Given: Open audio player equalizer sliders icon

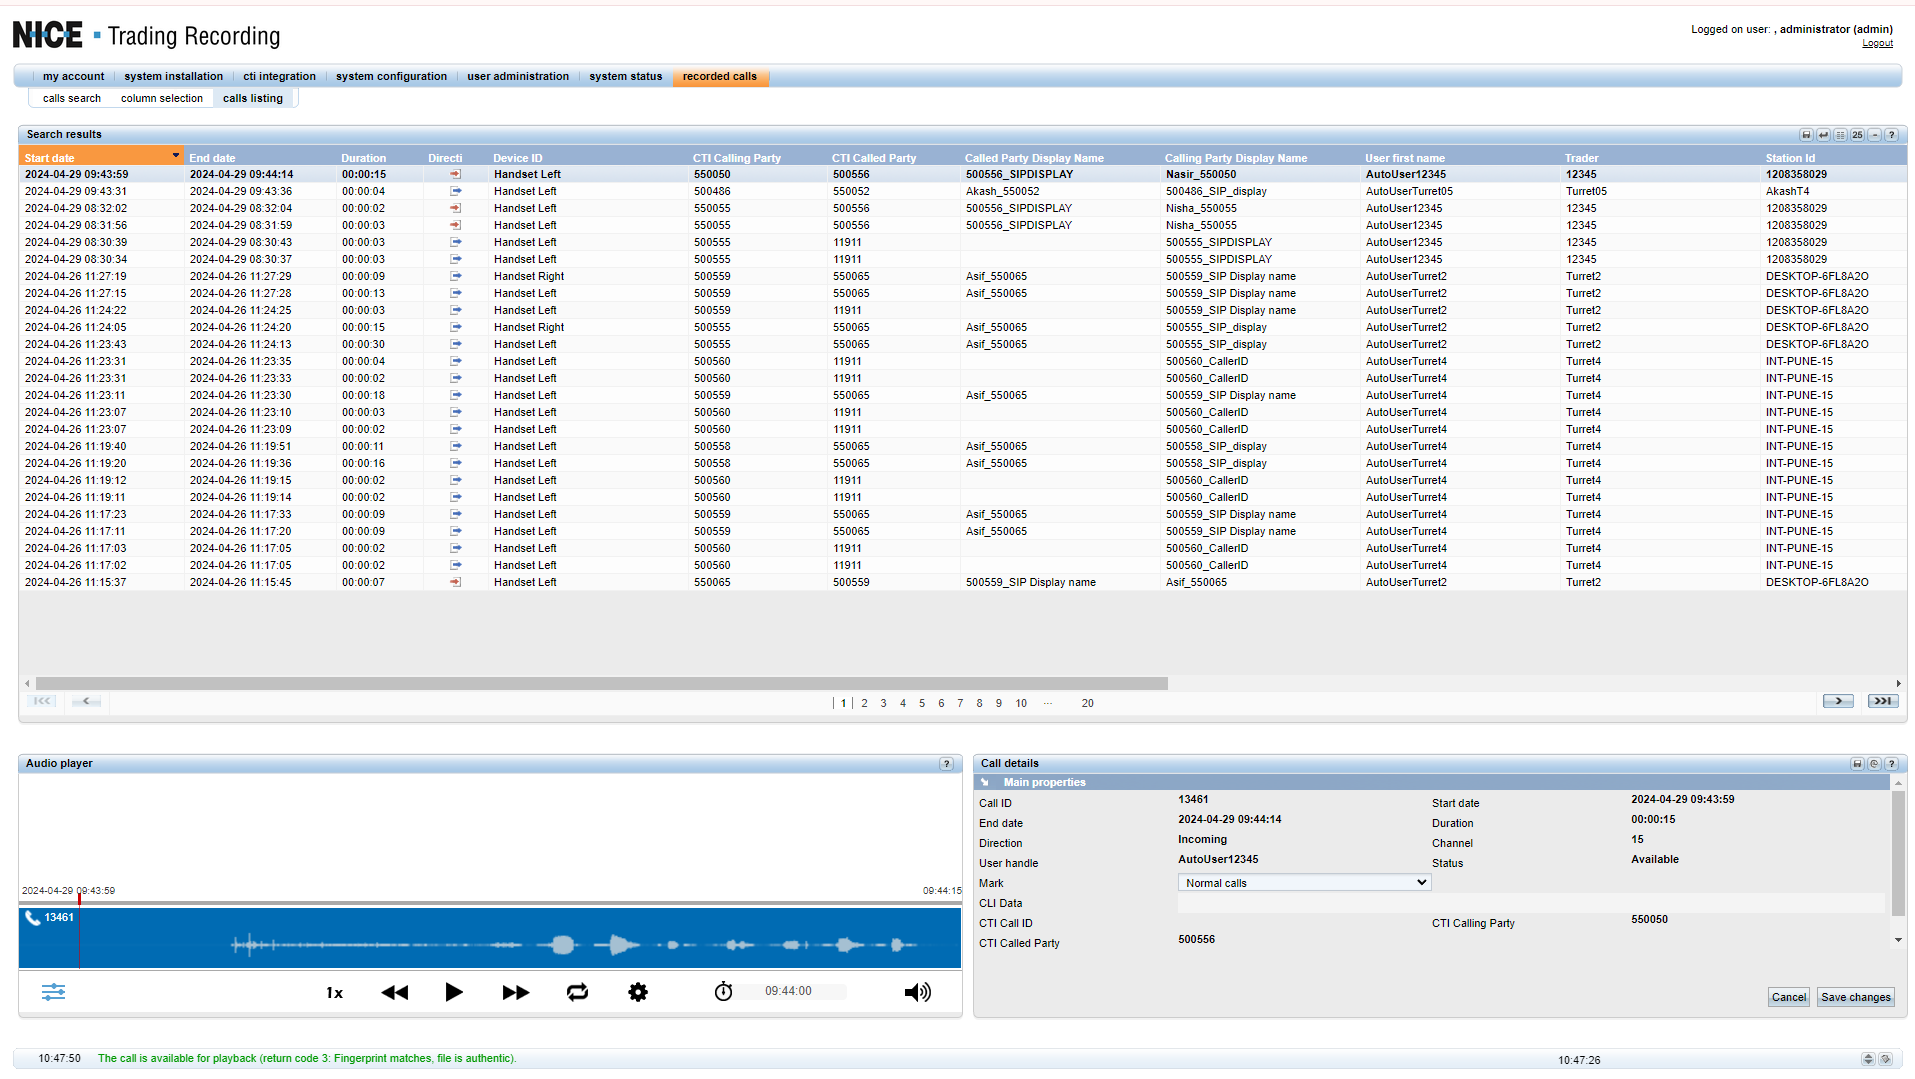Looking at the screenshot, I should 53,992.
